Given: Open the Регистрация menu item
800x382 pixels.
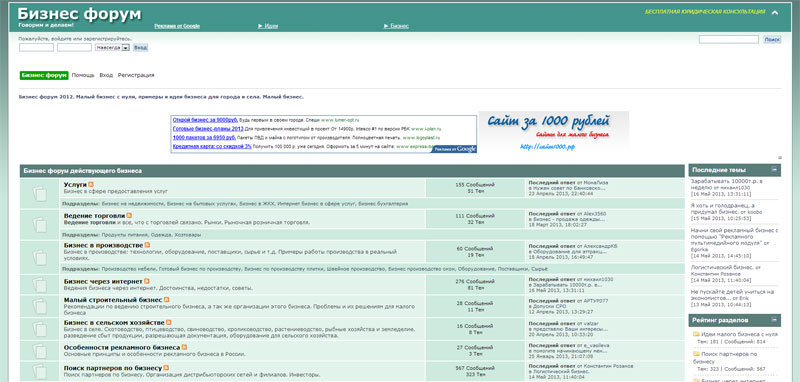Looking at the screenshot, I should point(136,75).
